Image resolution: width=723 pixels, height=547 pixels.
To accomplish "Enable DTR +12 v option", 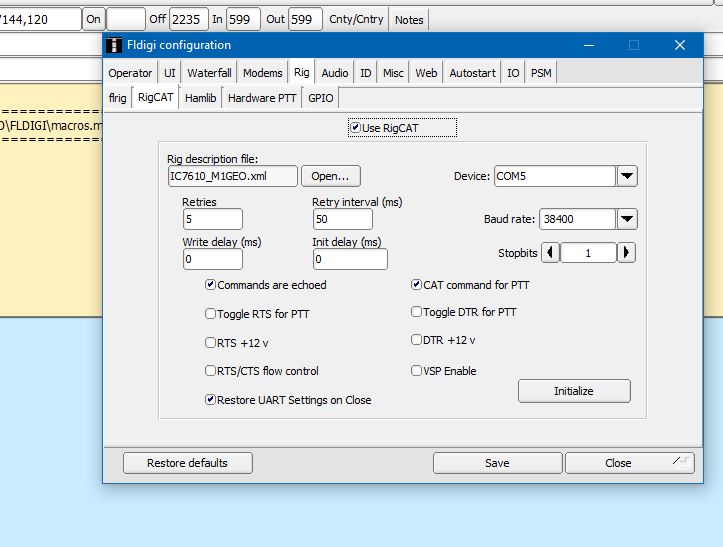I will click(416, 340).
